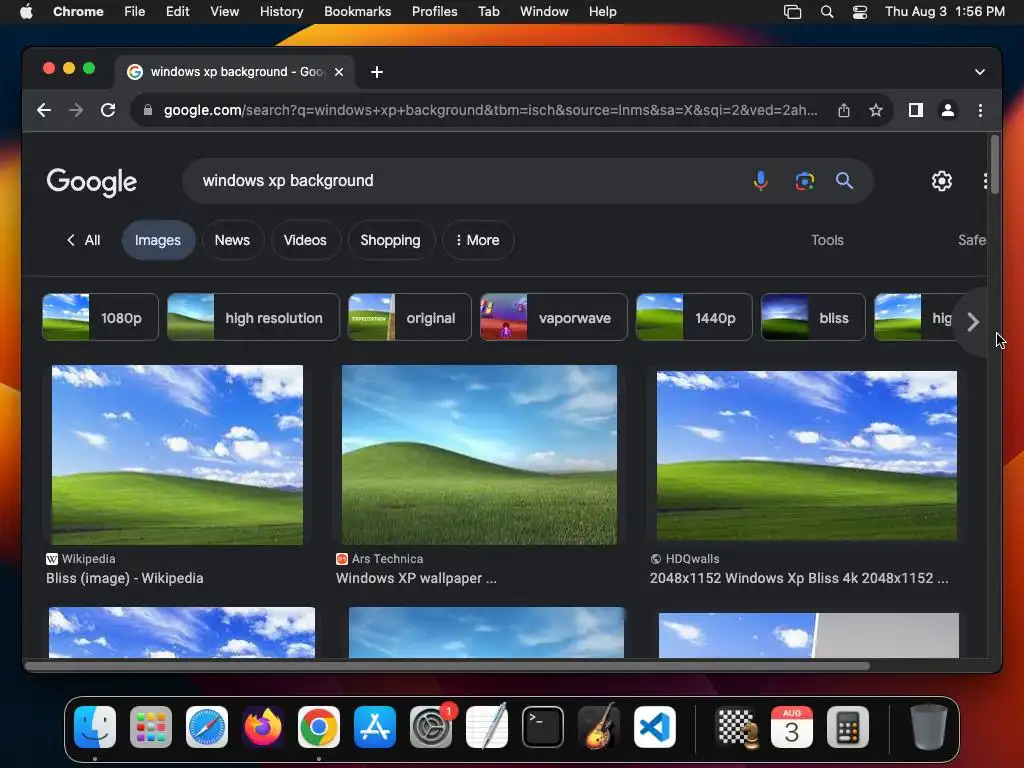Open Chess app in the dock
Image resolution: width=1024 pixels, height=768 pixels.
[x=737, y=727]
